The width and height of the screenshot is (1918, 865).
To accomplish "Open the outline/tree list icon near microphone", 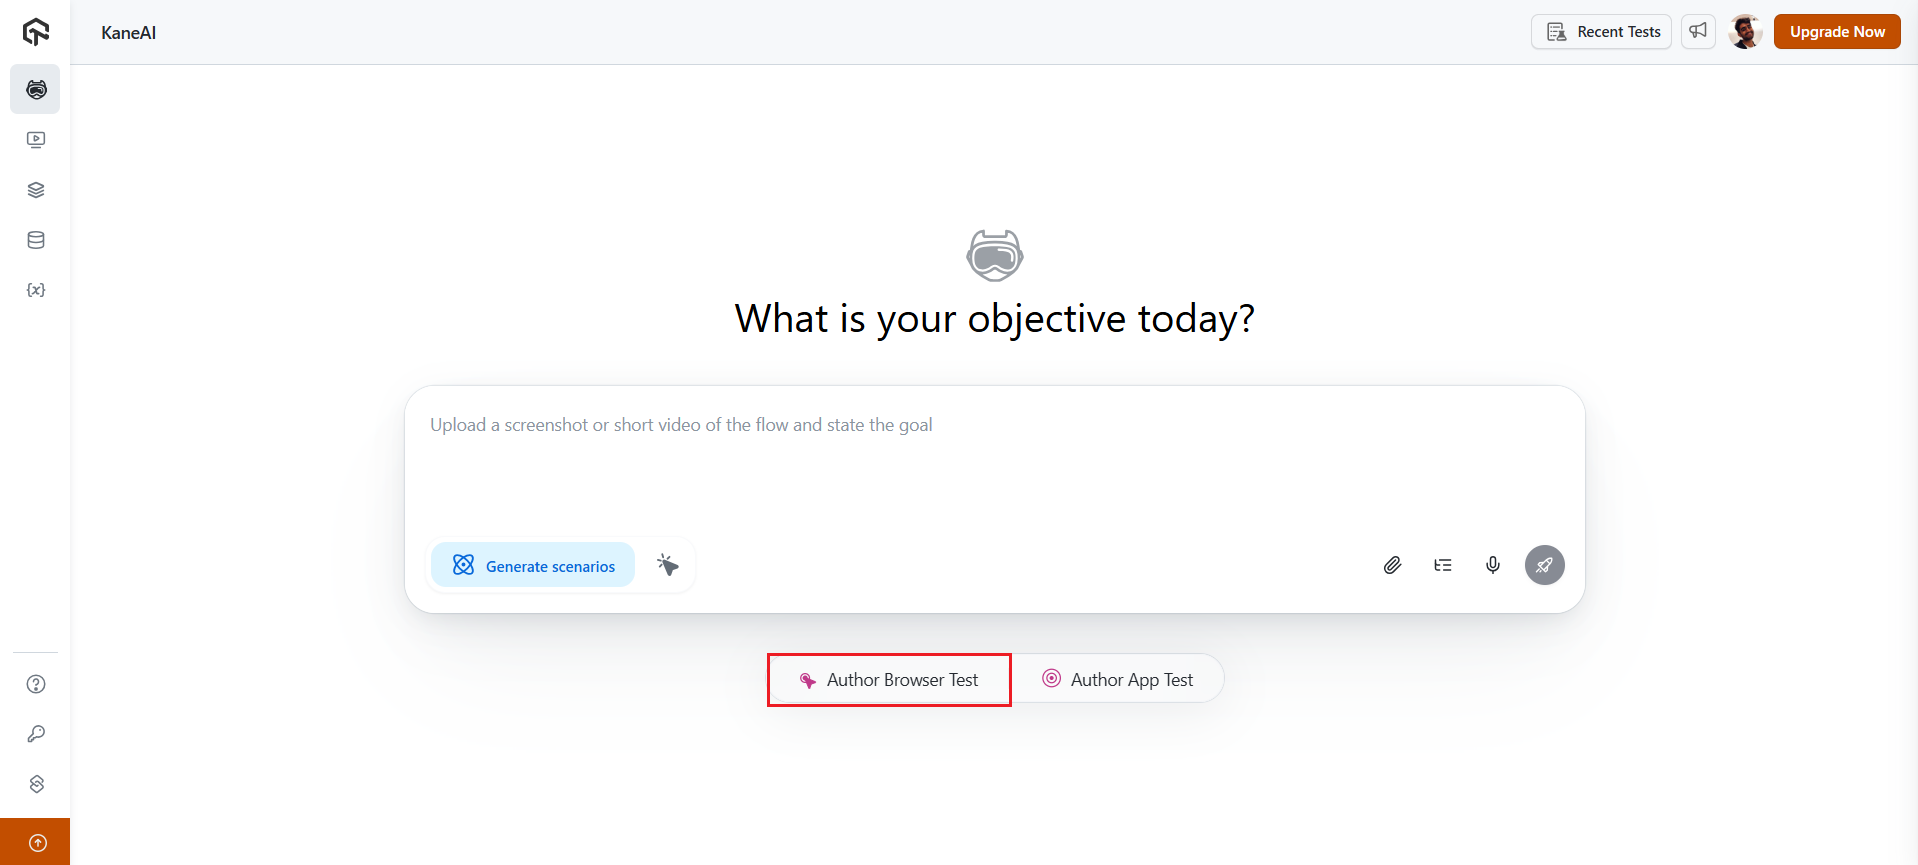I will pos(1442,565).
